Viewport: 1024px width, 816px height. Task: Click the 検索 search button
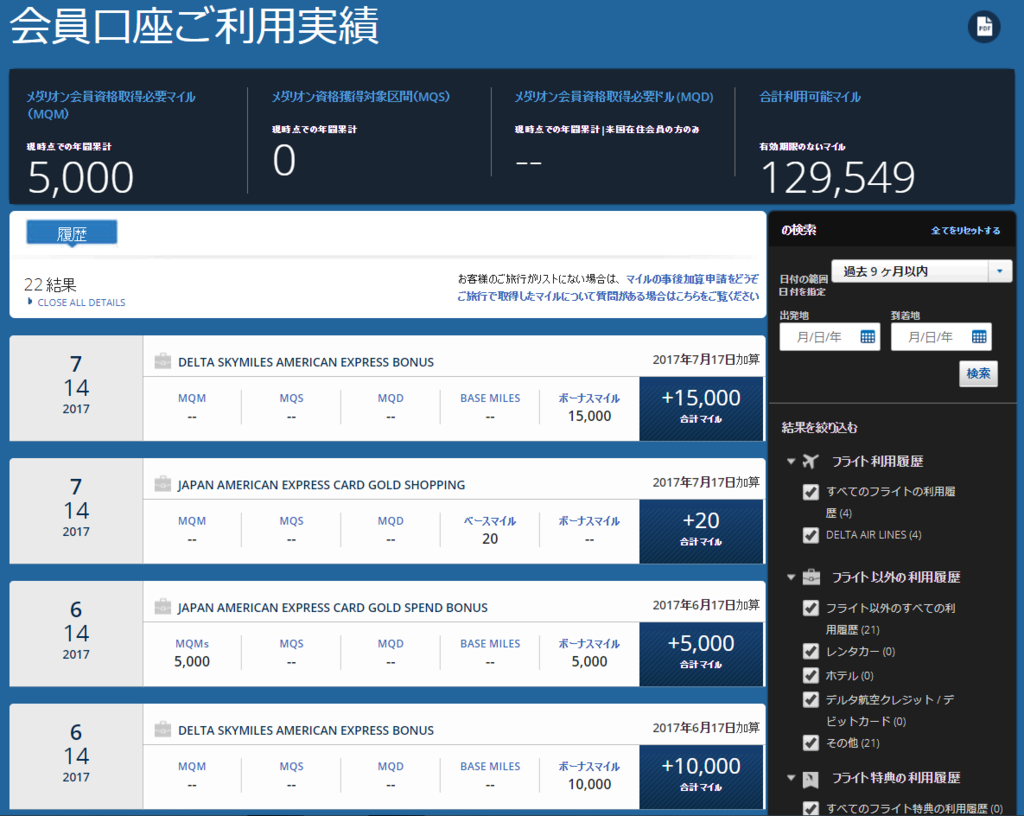coord(978,373)
